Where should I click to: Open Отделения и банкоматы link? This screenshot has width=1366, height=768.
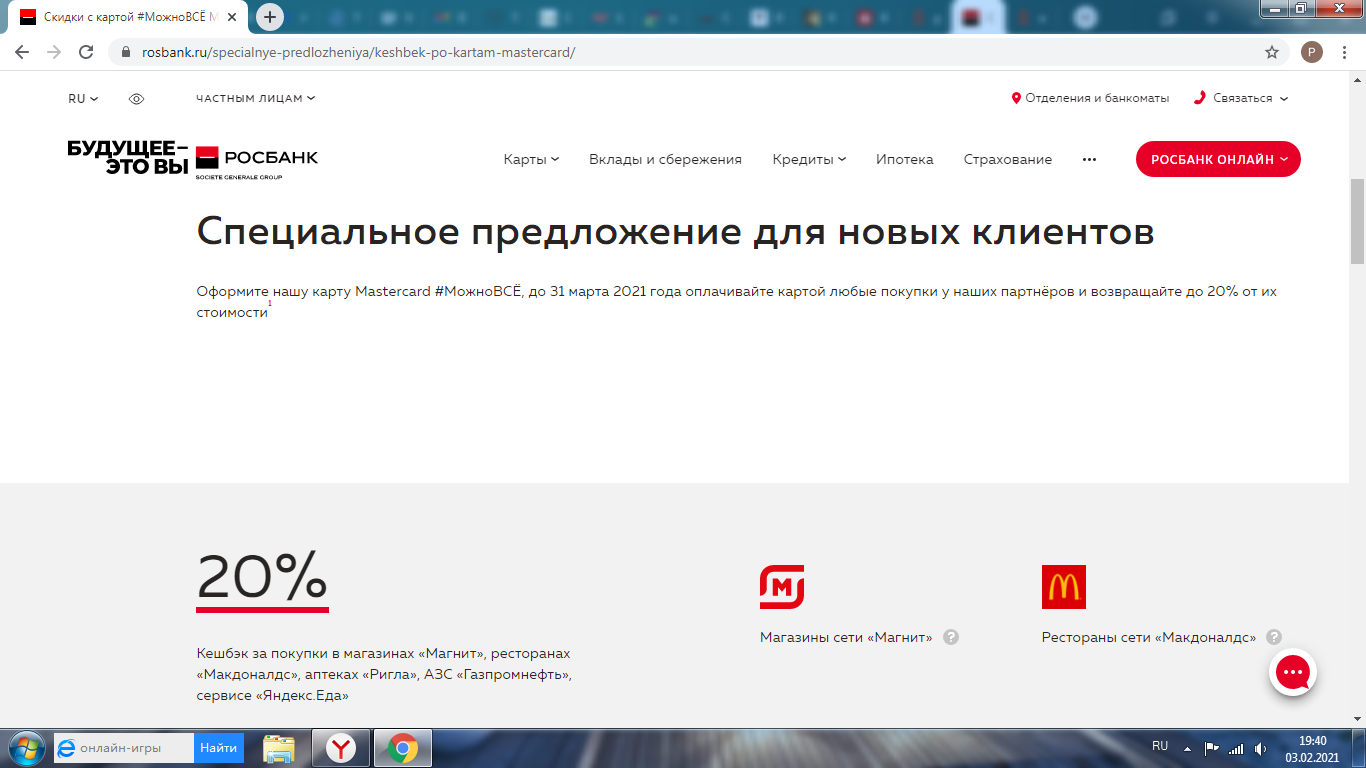[x=1090, y=98]
